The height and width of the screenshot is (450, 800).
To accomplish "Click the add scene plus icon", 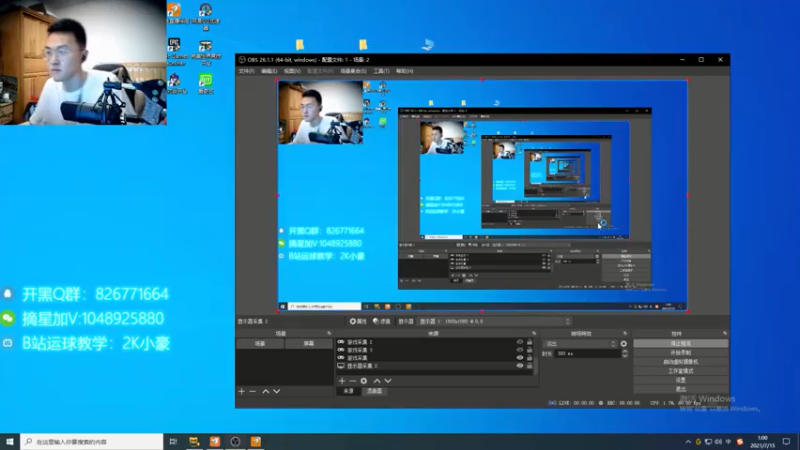I will pyautogui.click(x=241, y=391).
